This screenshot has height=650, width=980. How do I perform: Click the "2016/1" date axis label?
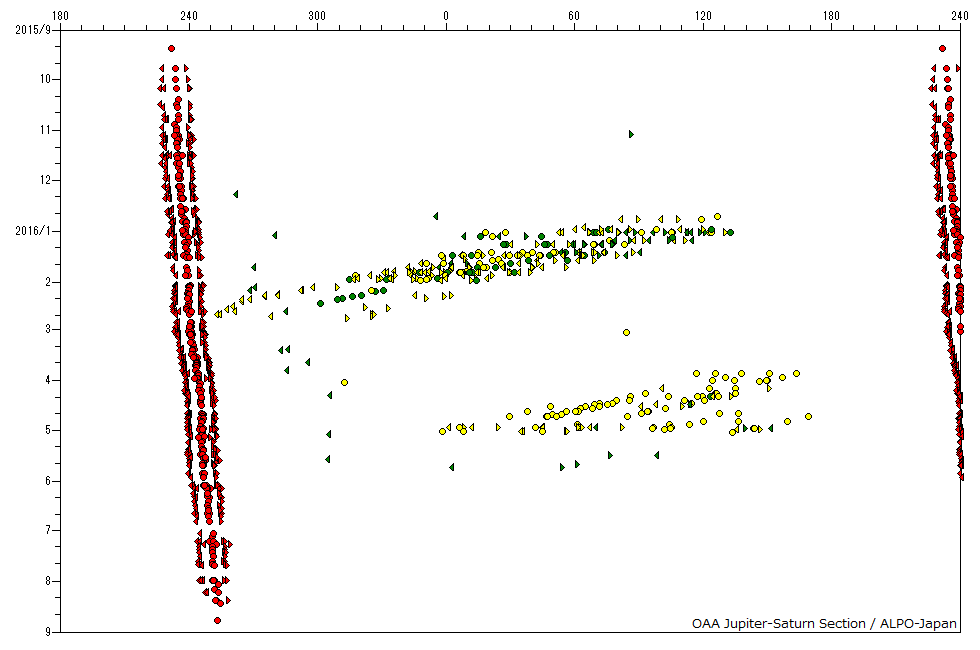[33, 231]
